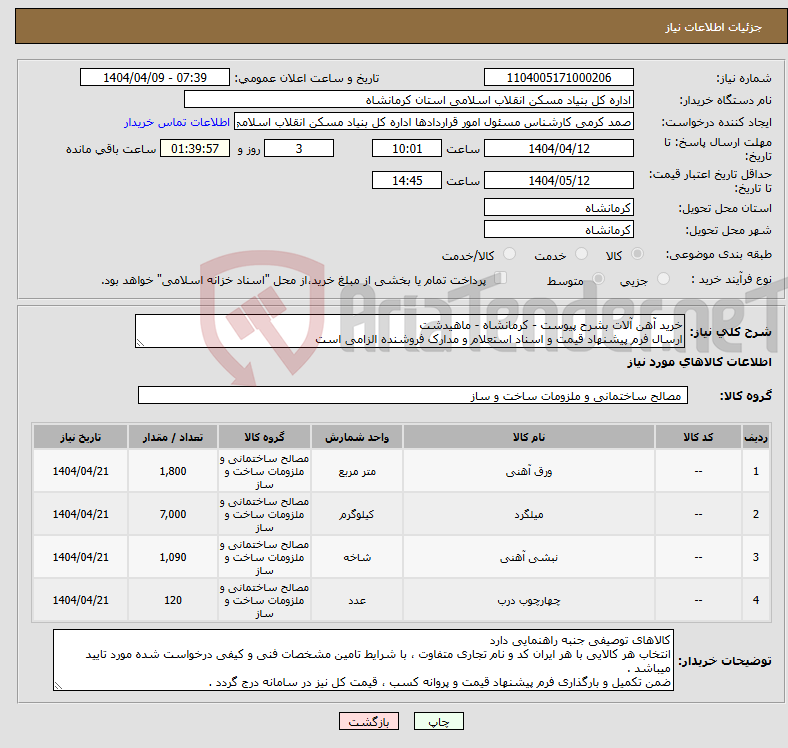Click the واحد شمارش column header
This screenshot has height=748, width=788.
coord(357,437)
